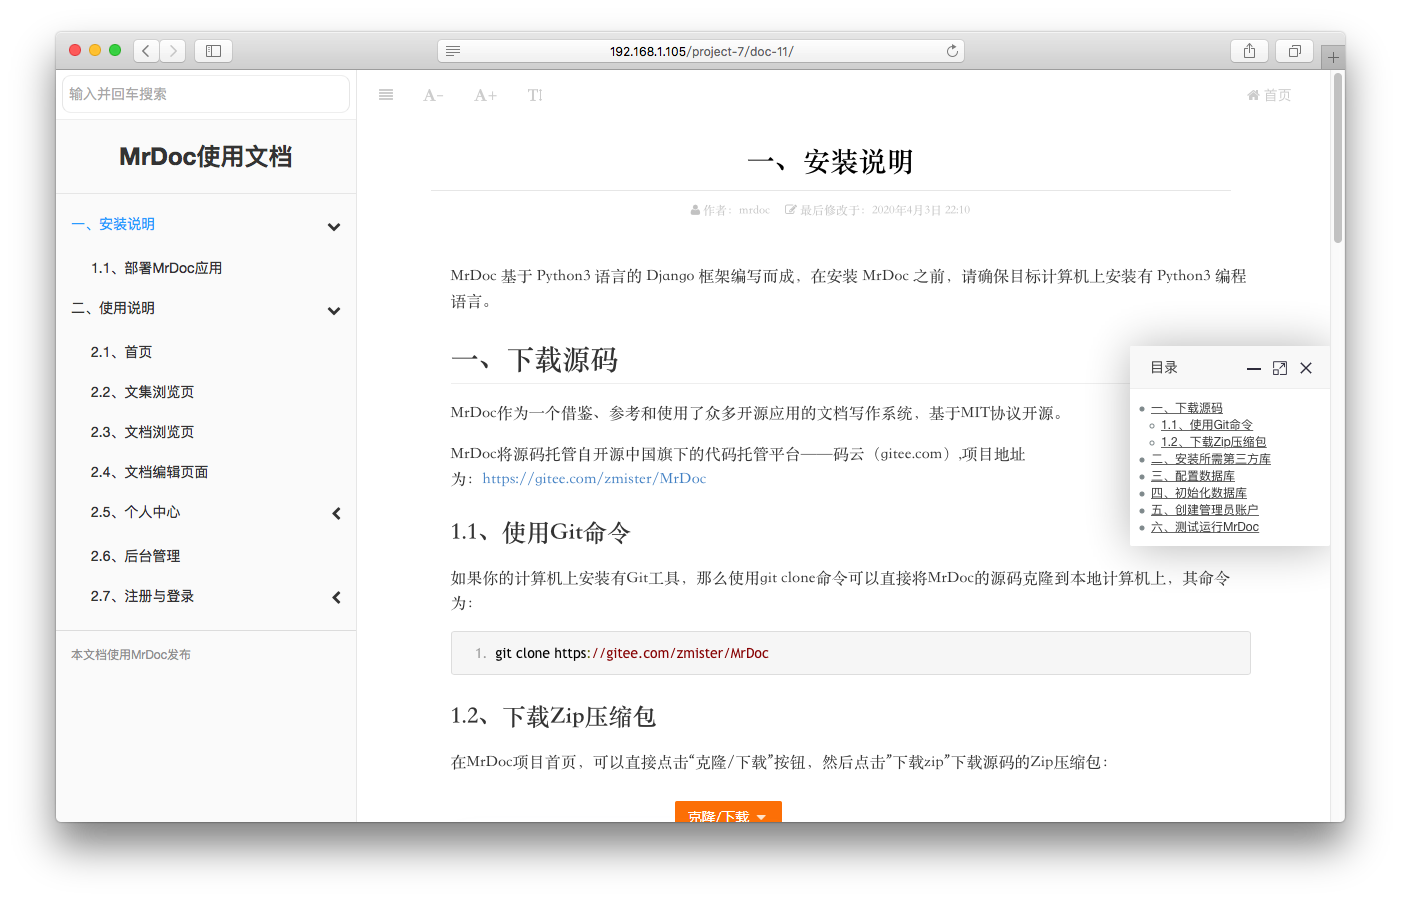
Task: Follow the gitee.com/zmister/MrDoc hyperlink in the text
Action: 594,479
